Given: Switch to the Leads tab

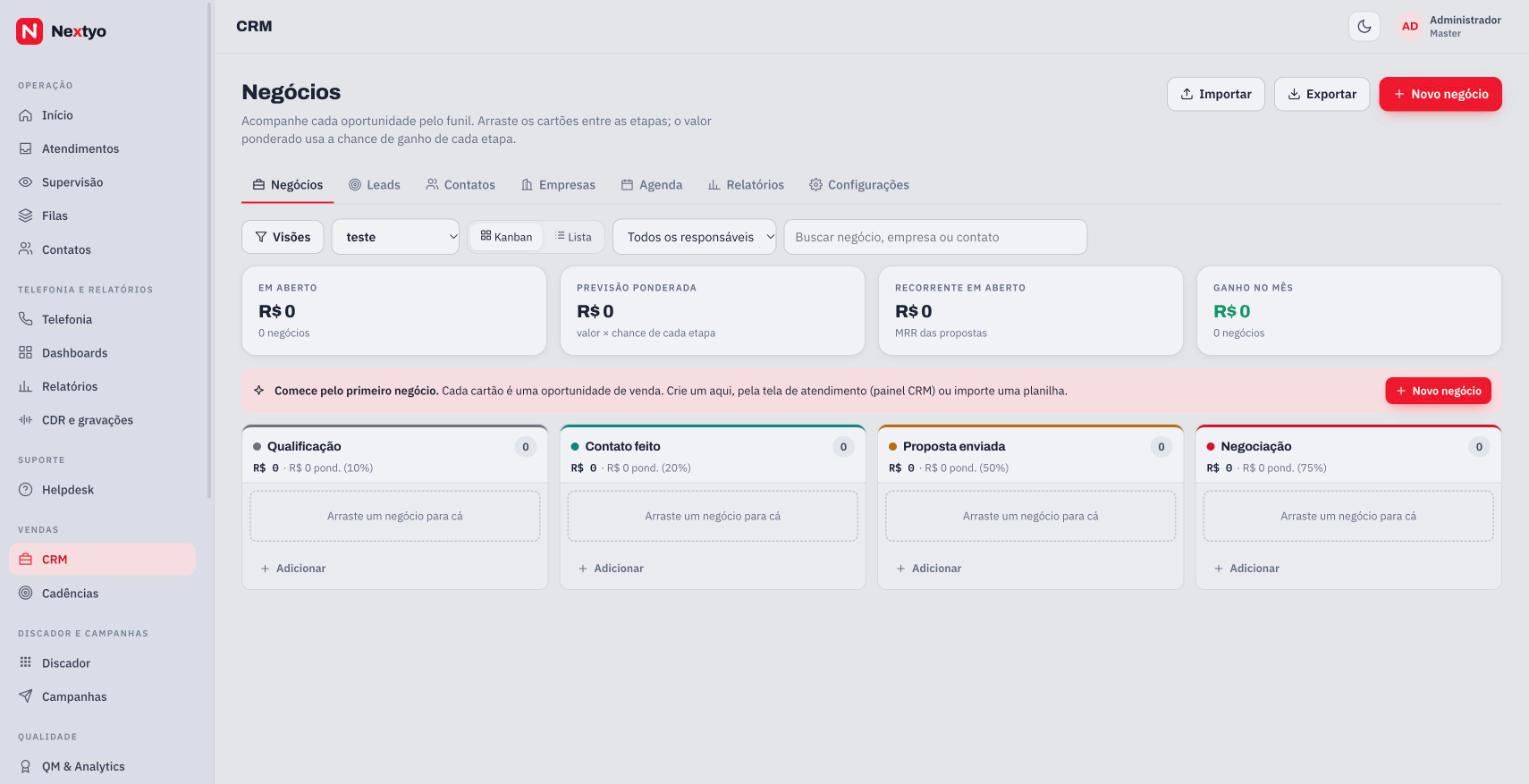Looking at the screenshot, I should click(x=374, y=185).
